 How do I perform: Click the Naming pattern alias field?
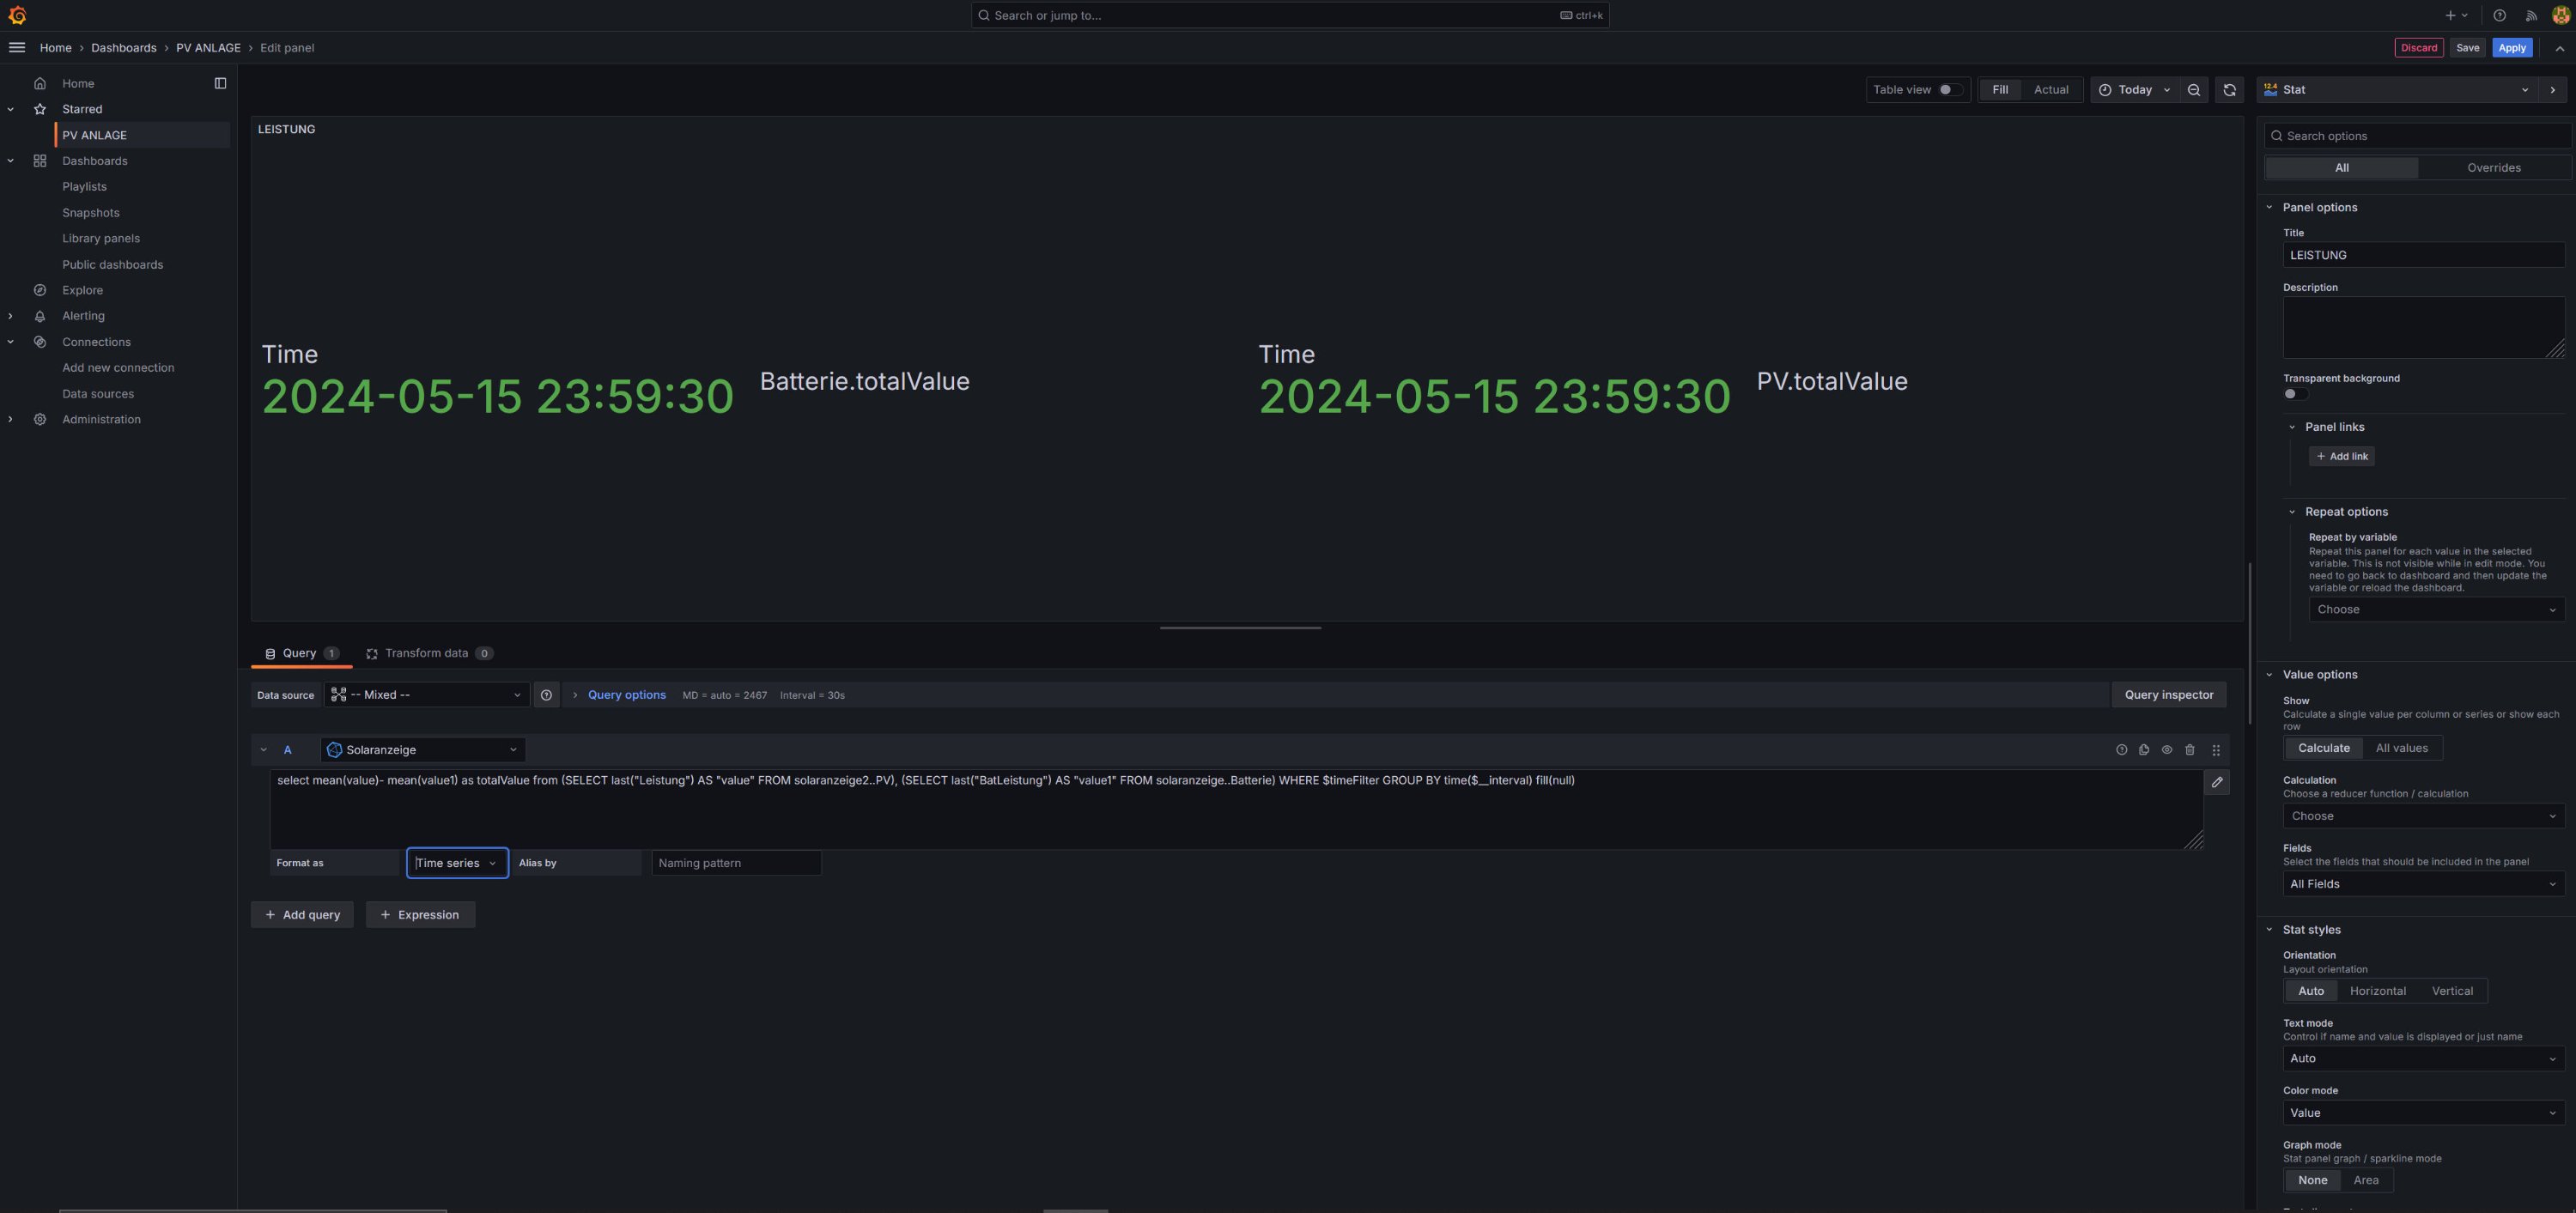click(736, 863)
